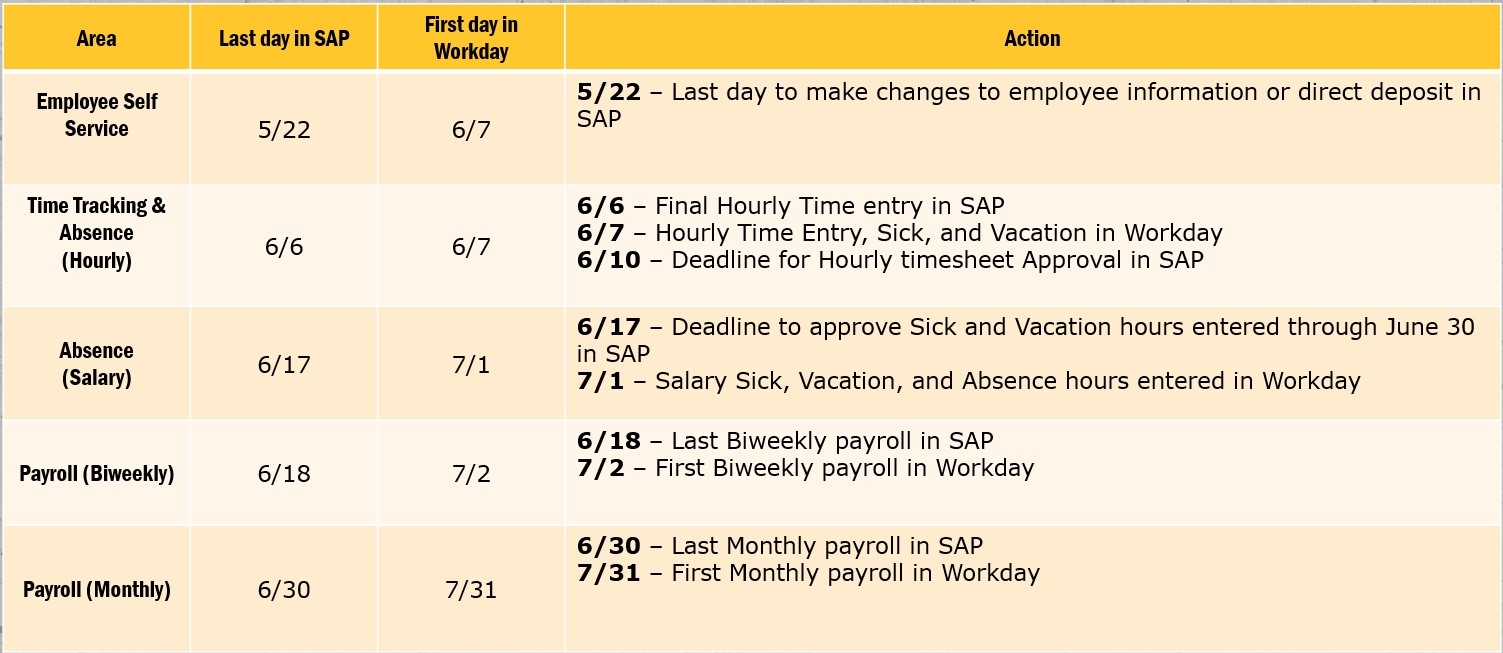This screenshot has height=653, width=1503.
Task: Click the 7/31 first day in Workday cell
Action: pyautogui.click(x=471, y=590)
